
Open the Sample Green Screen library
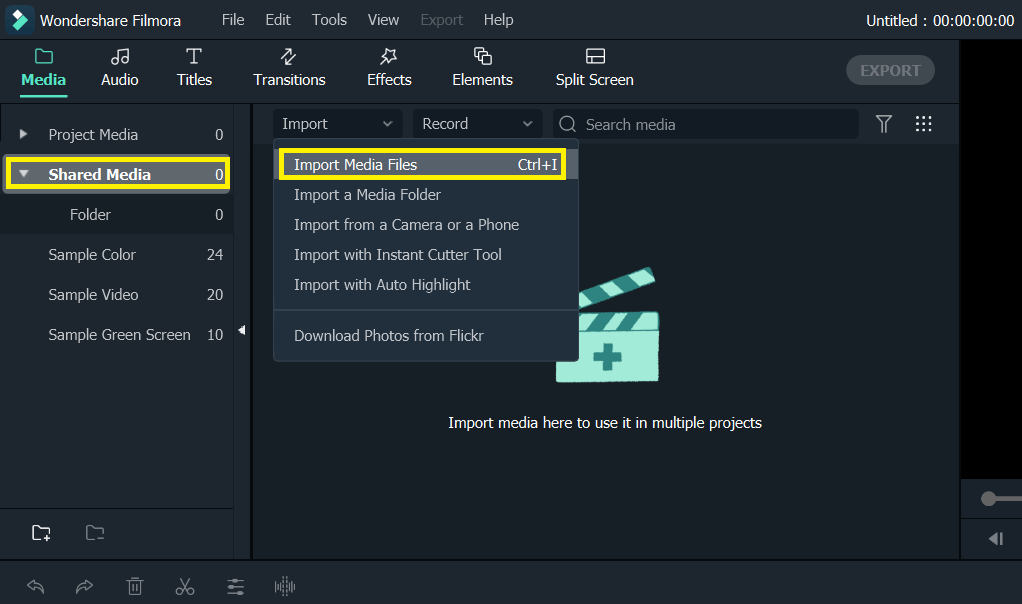coord(117,334)
